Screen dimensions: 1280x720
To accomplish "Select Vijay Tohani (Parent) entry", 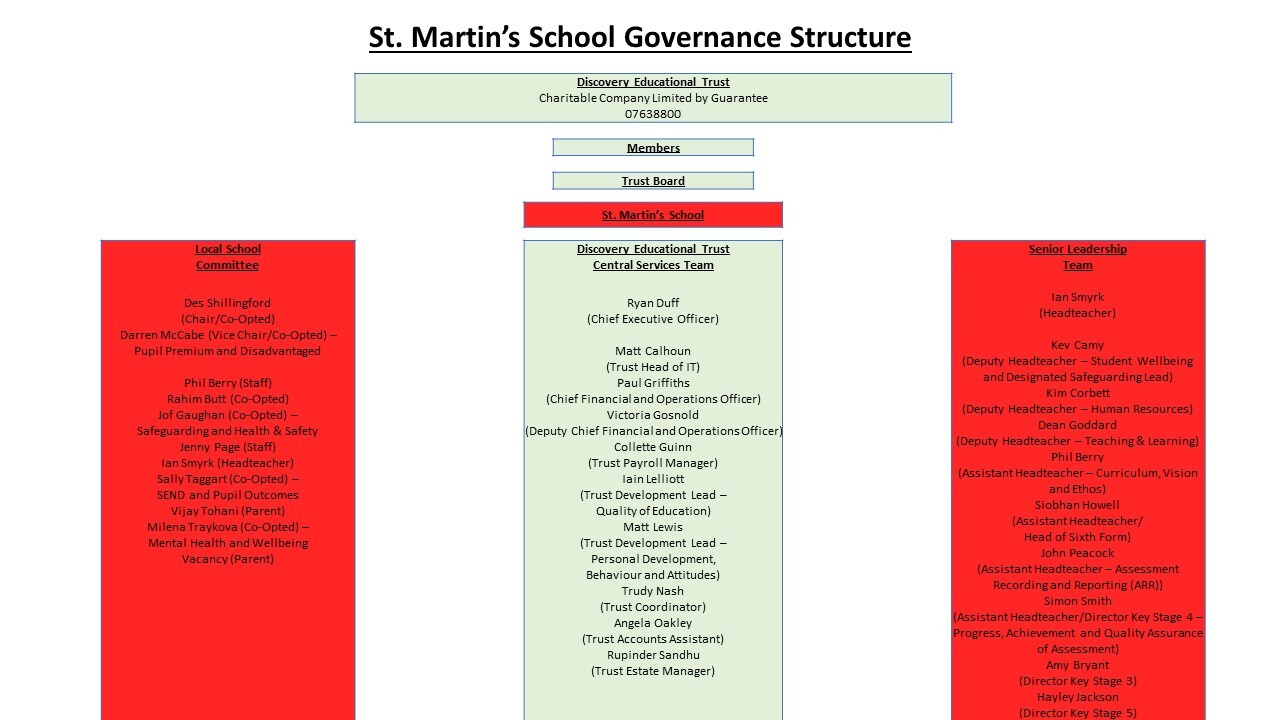I will tap(228, 511).
